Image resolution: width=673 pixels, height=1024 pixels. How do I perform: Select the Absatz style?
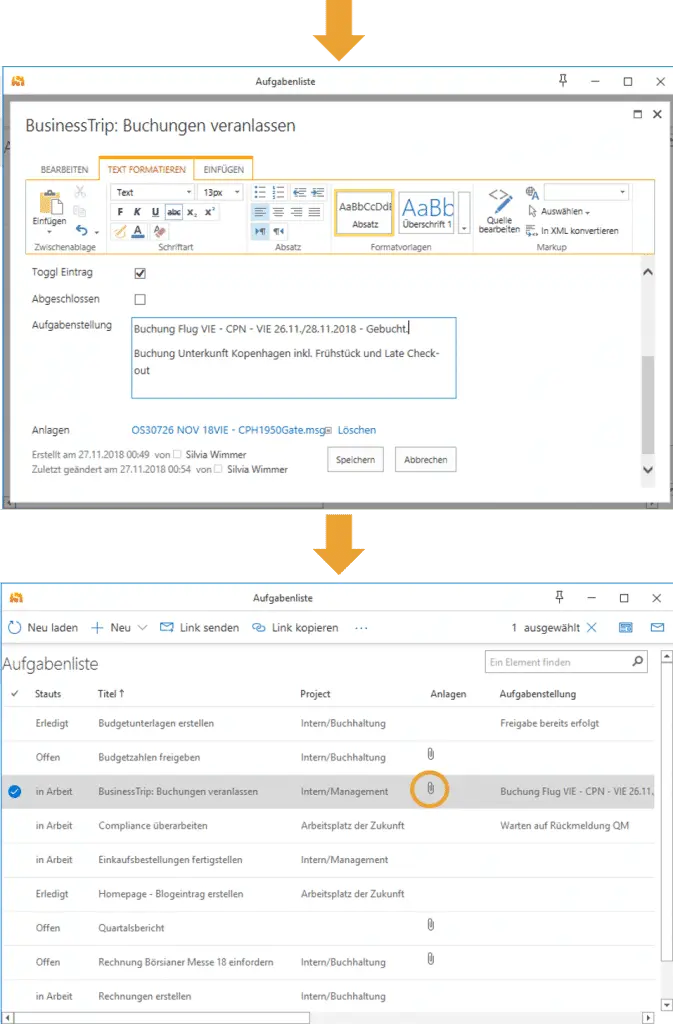point(364,212)
